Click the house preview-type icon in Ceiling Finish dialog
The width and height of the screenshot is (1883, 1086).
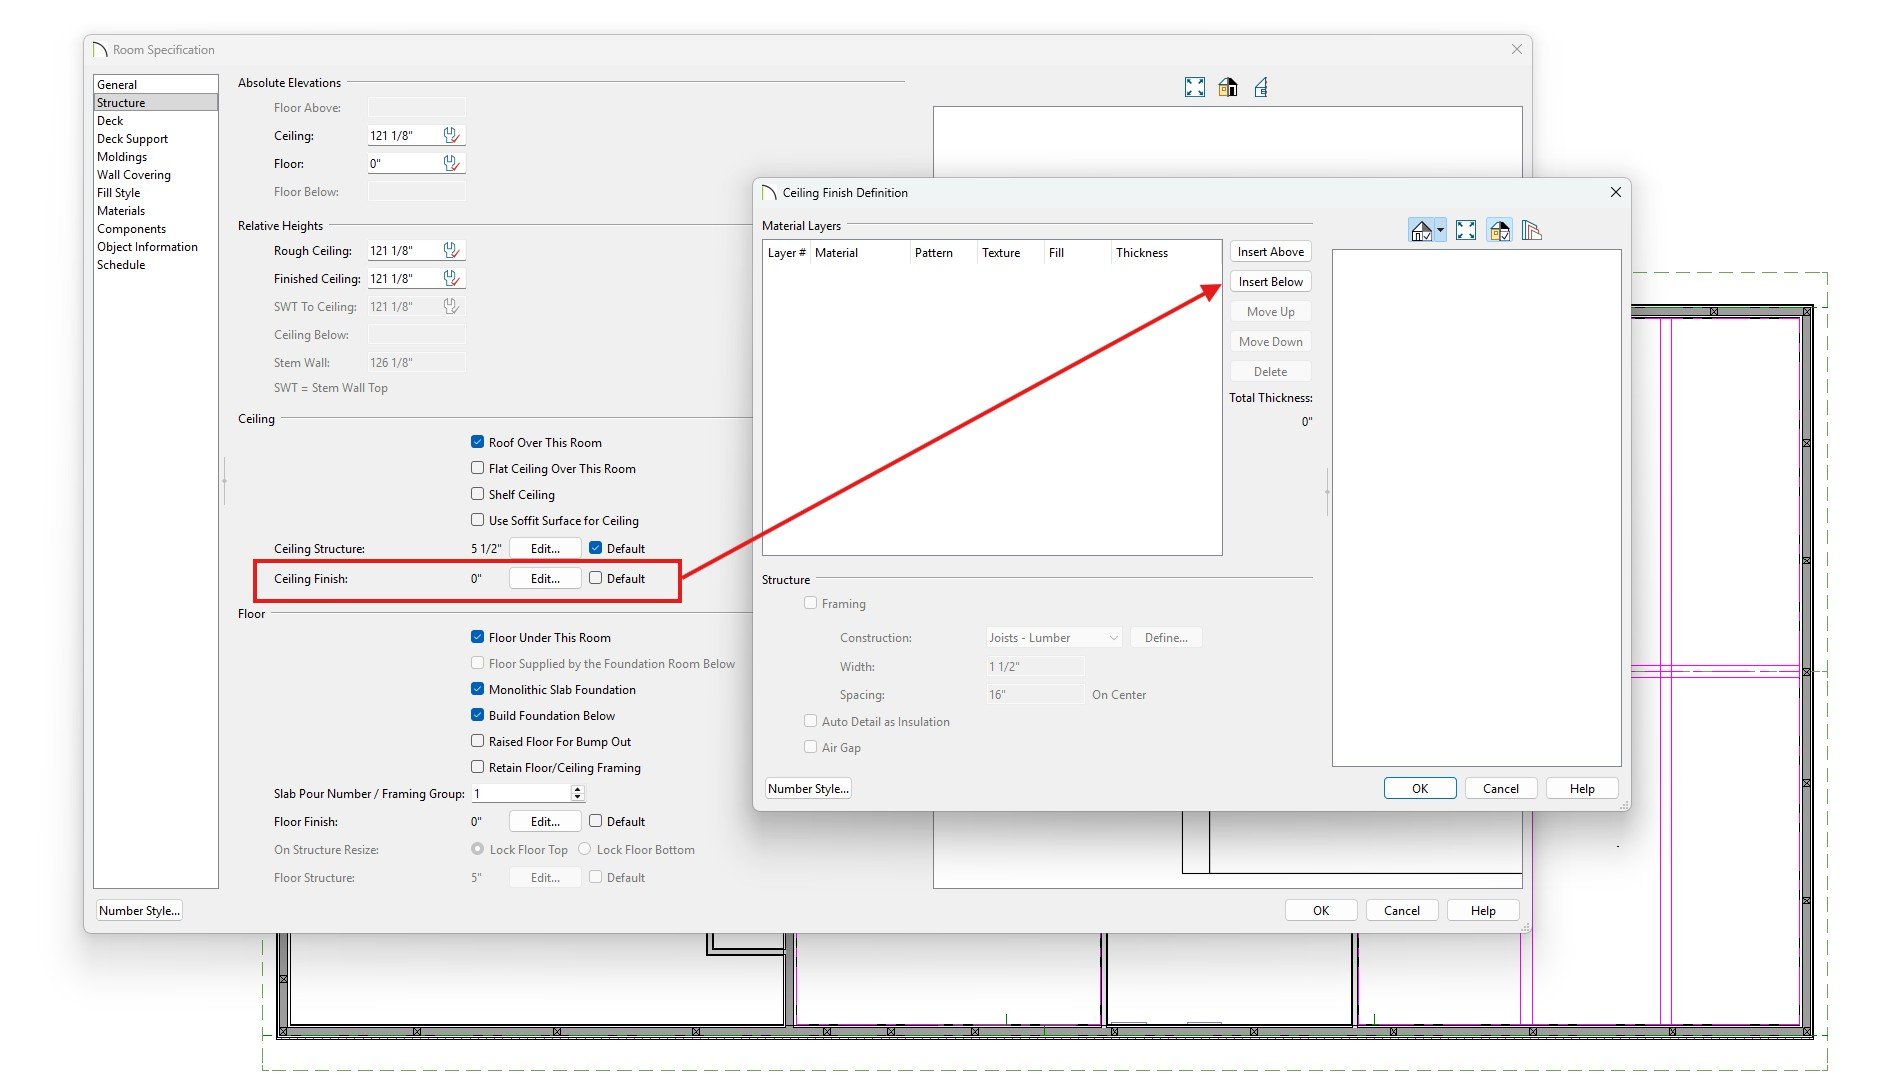coord(1420,231)
